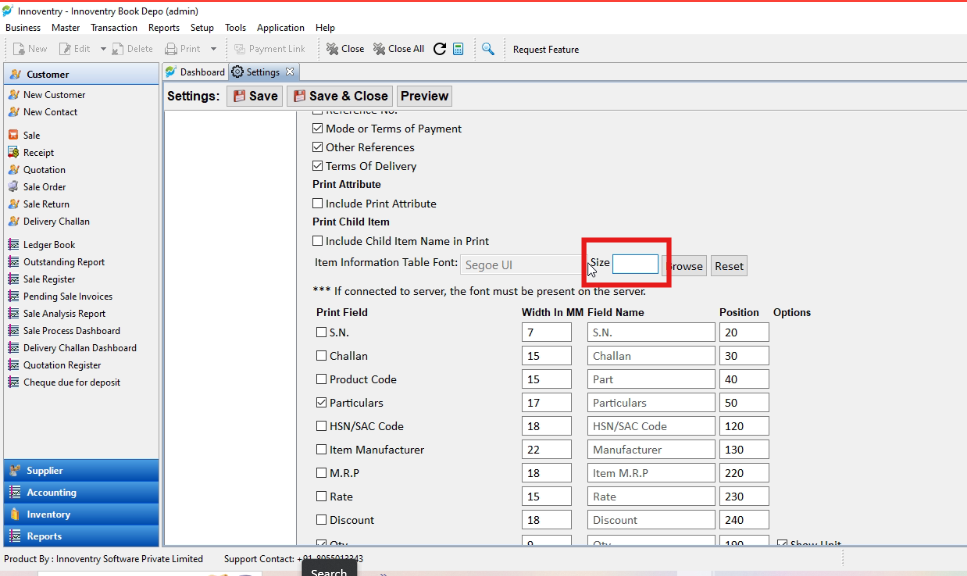Expand the Supplier sidebar section
Screen dimensions: 967x576
pos(81,470)
